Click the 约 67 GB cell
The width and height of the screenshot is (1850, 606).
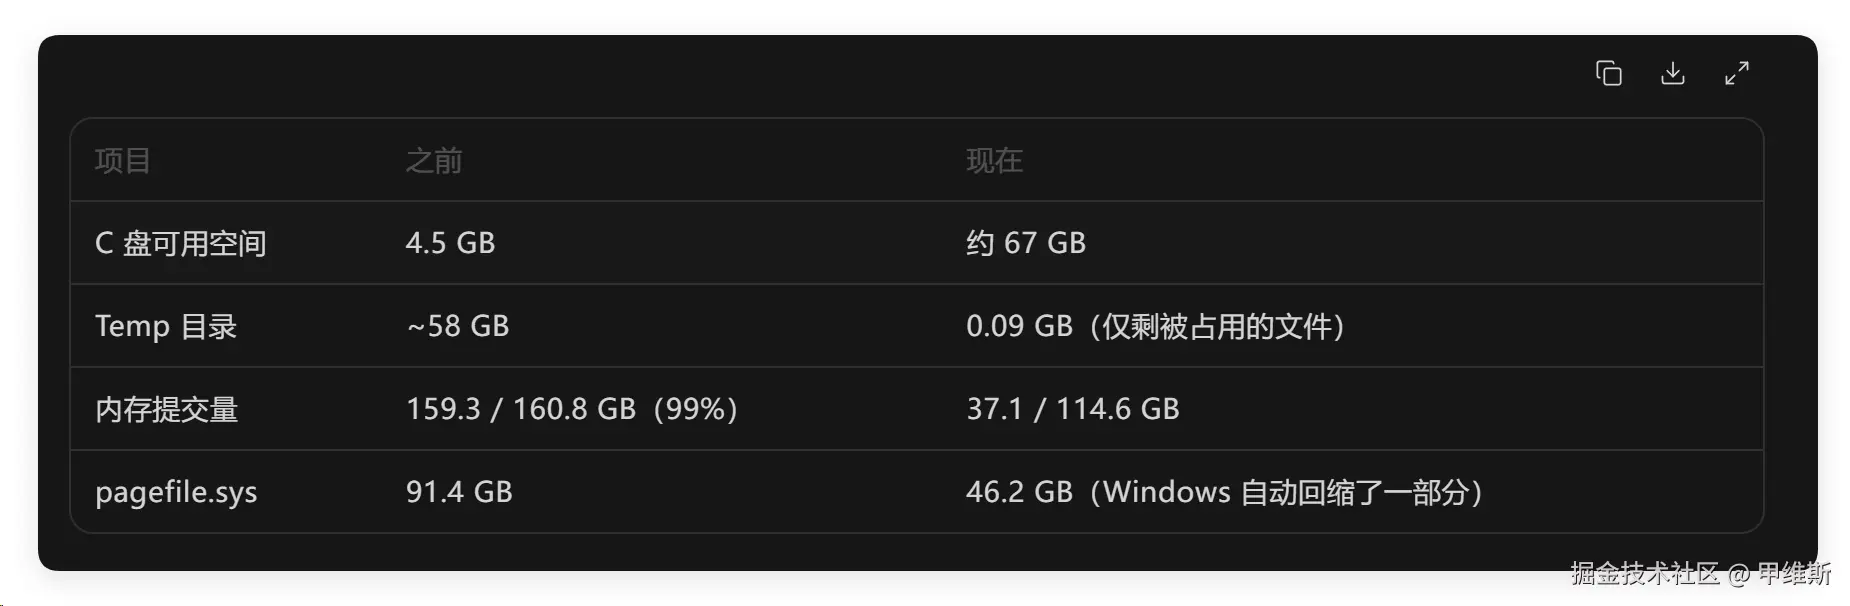pyautogui.click(x=1026, y=243)
